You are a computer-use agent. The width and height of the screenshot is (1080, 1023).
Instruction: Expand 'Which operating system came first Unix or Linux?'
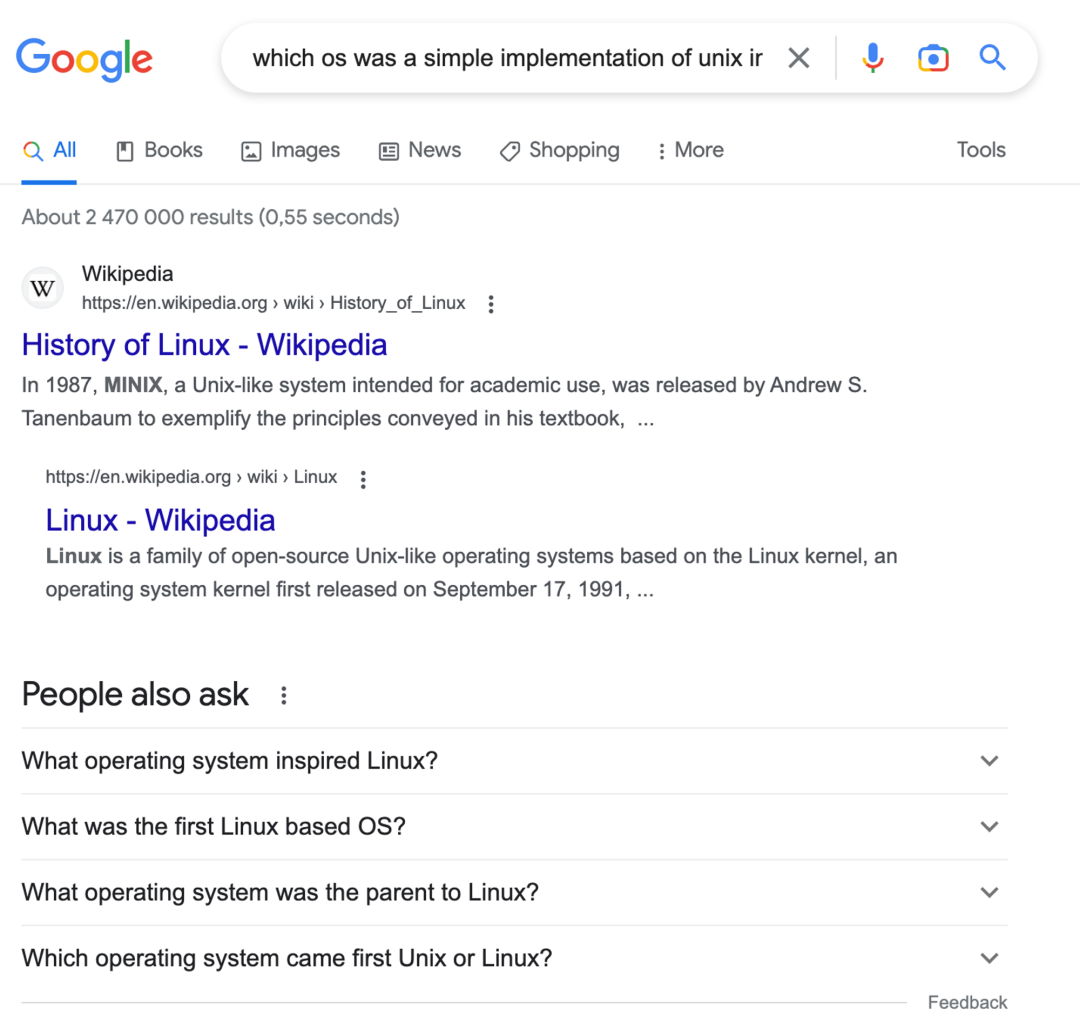[x=514, y=958]
